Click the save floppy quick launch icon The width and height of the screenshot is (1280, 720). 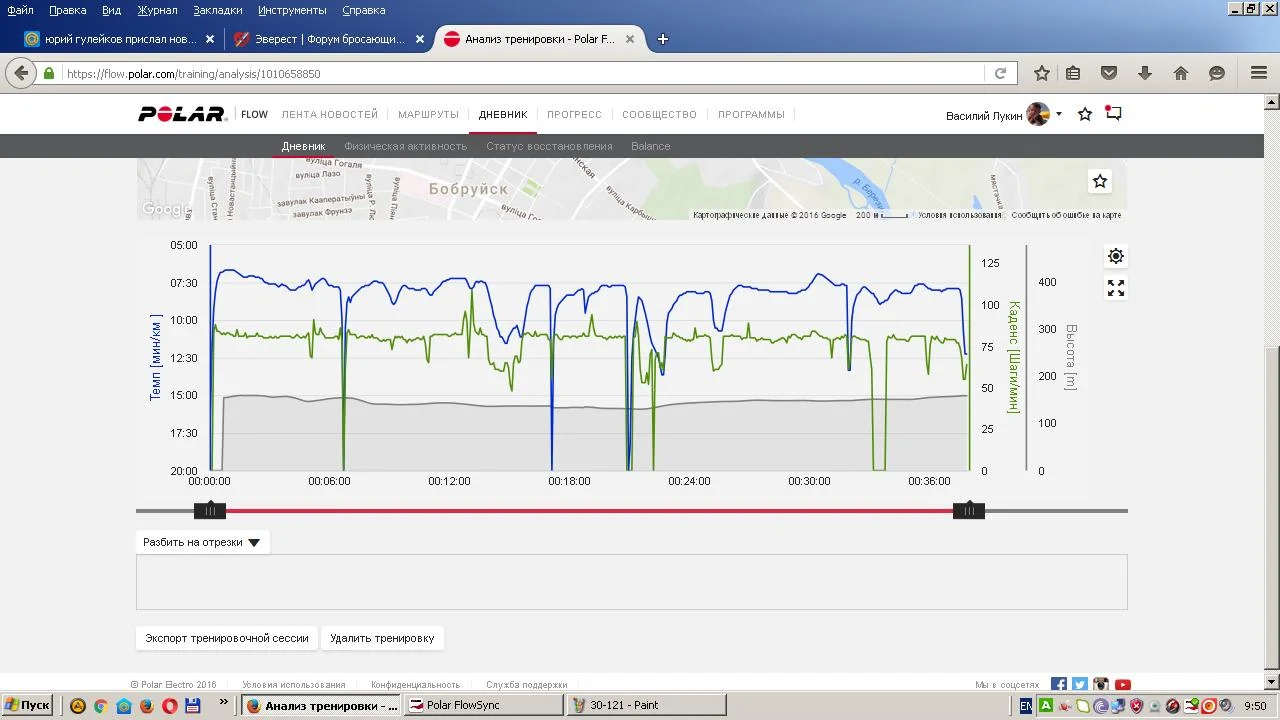point(193,705)
